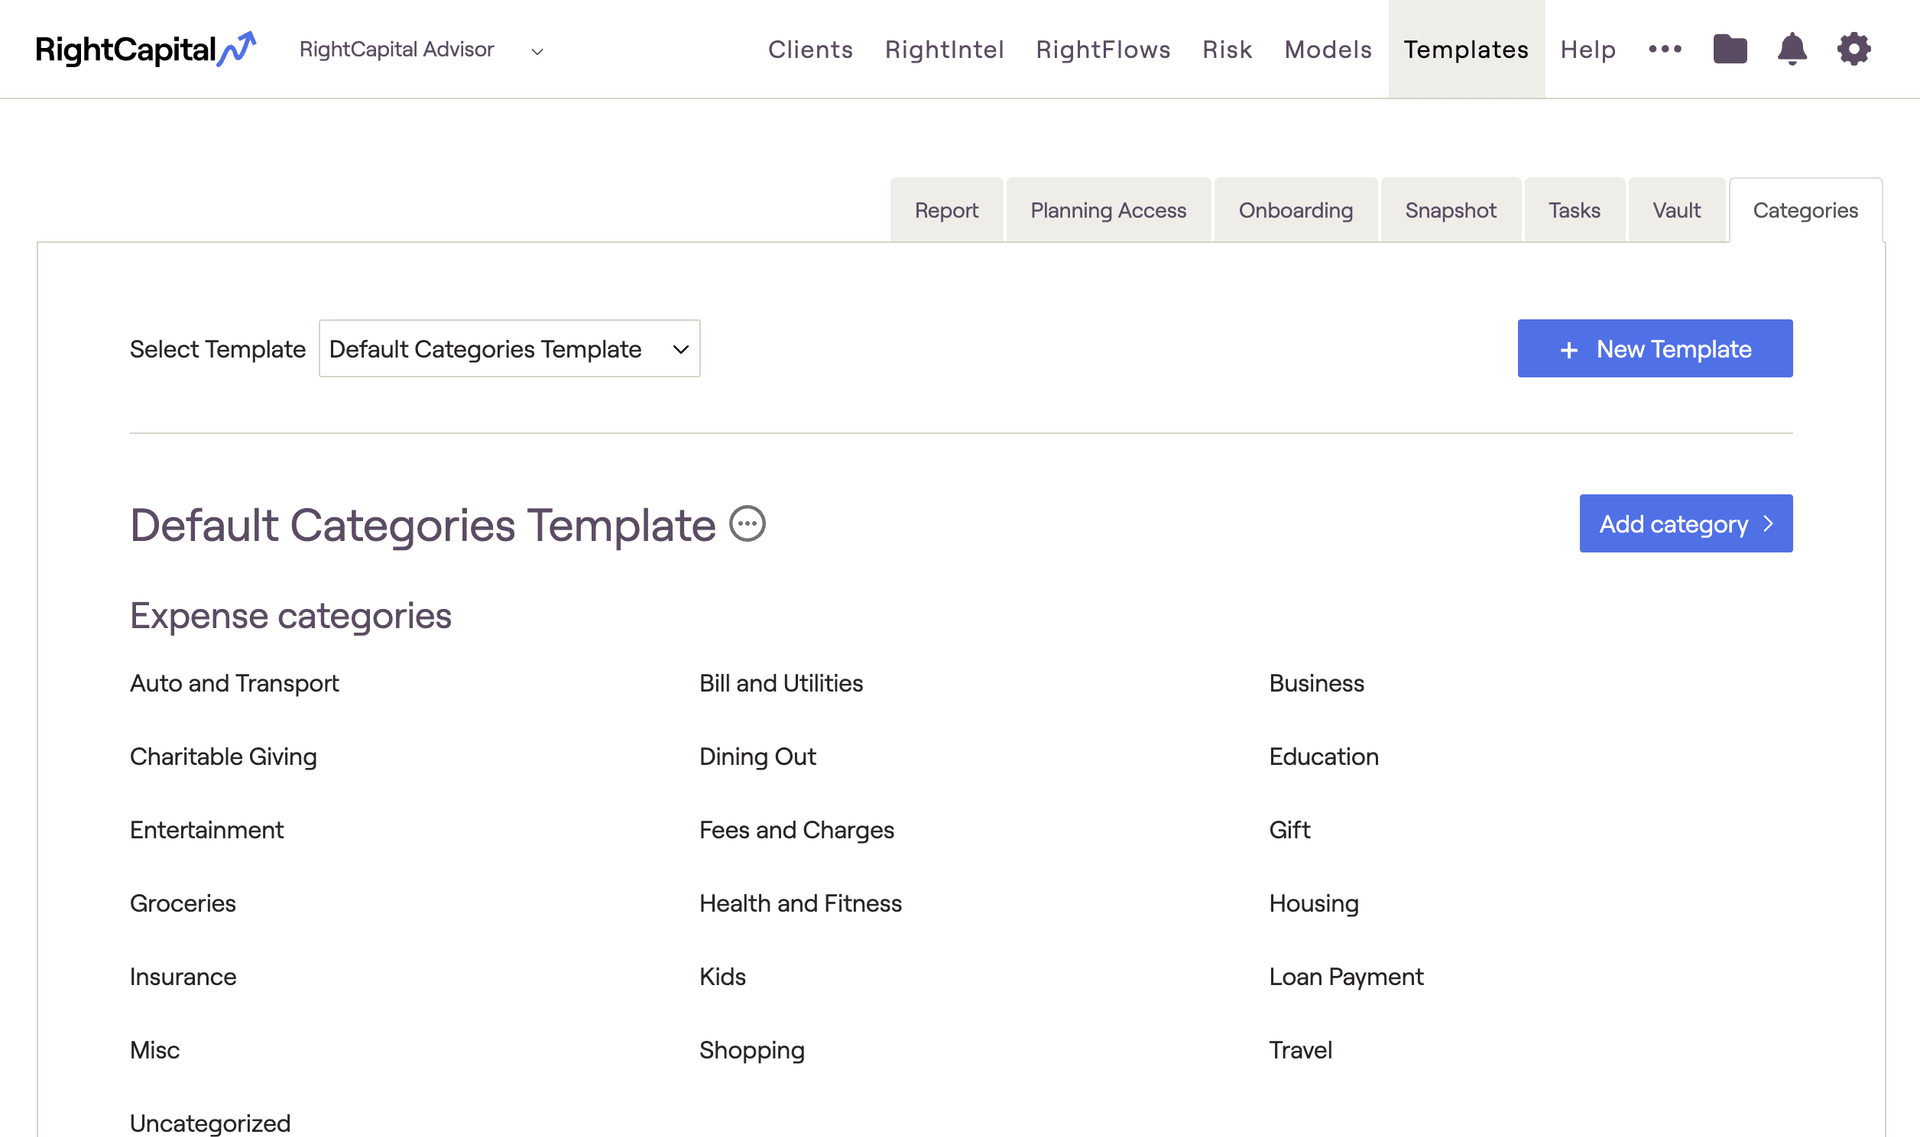This screenshot has height=1137, width=1920.
Task: Switch to the Tasks tab
Action: click(1574, 210)
